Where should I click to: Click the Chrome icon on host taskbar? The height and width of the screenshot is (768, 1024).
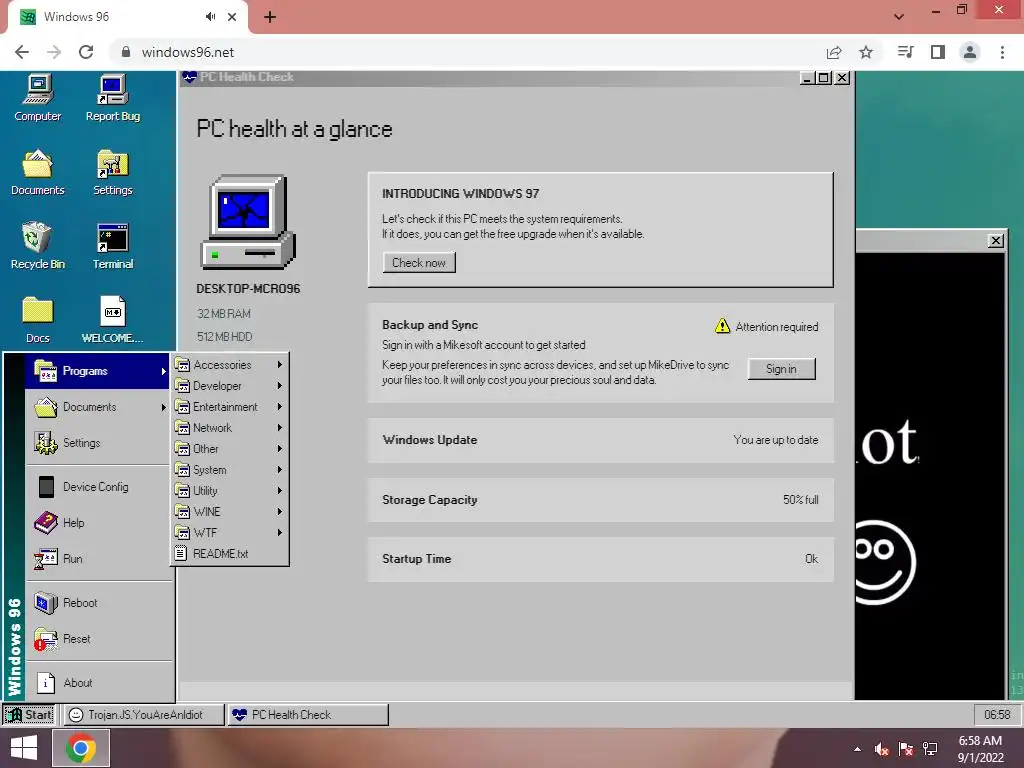coord(80,748)
